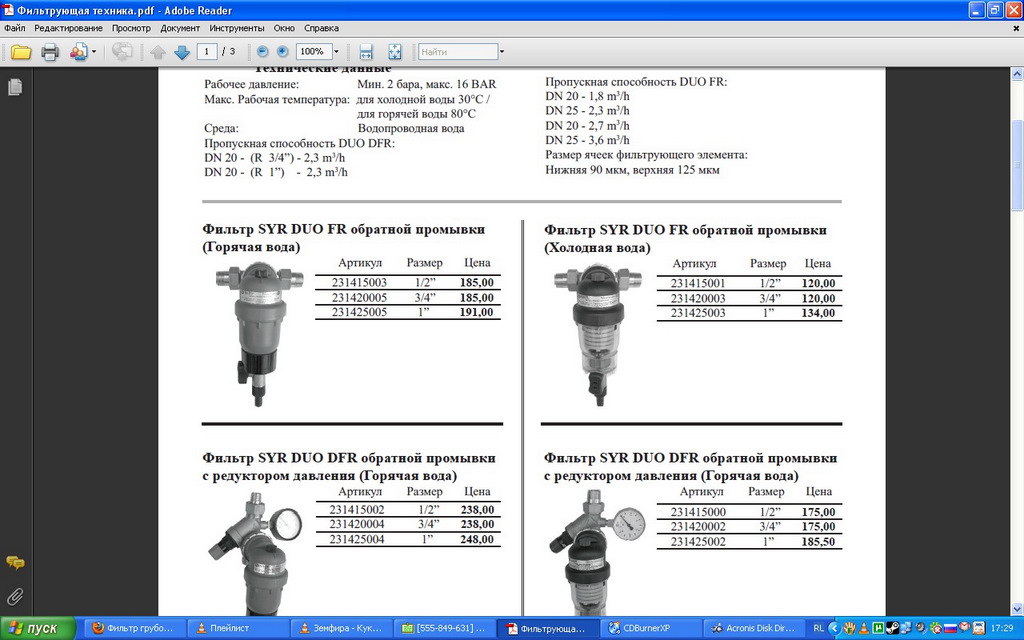Open the Comments panel in the sidebar

pyautogui.click(x=15, y=563)
